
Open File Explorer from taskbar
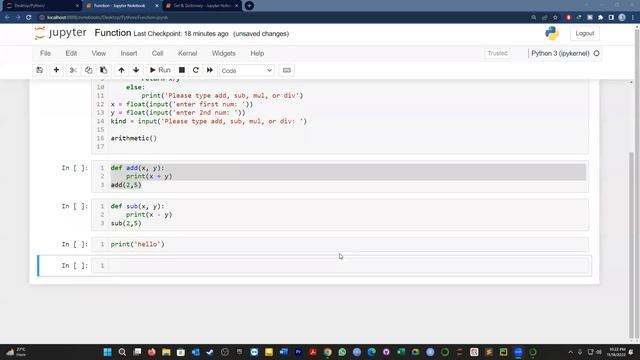(x=166, y=352)
